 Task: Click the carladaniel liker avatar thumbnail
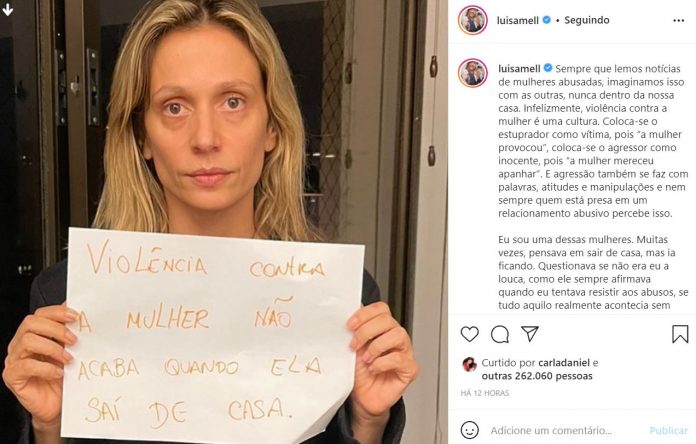[470, 364]
